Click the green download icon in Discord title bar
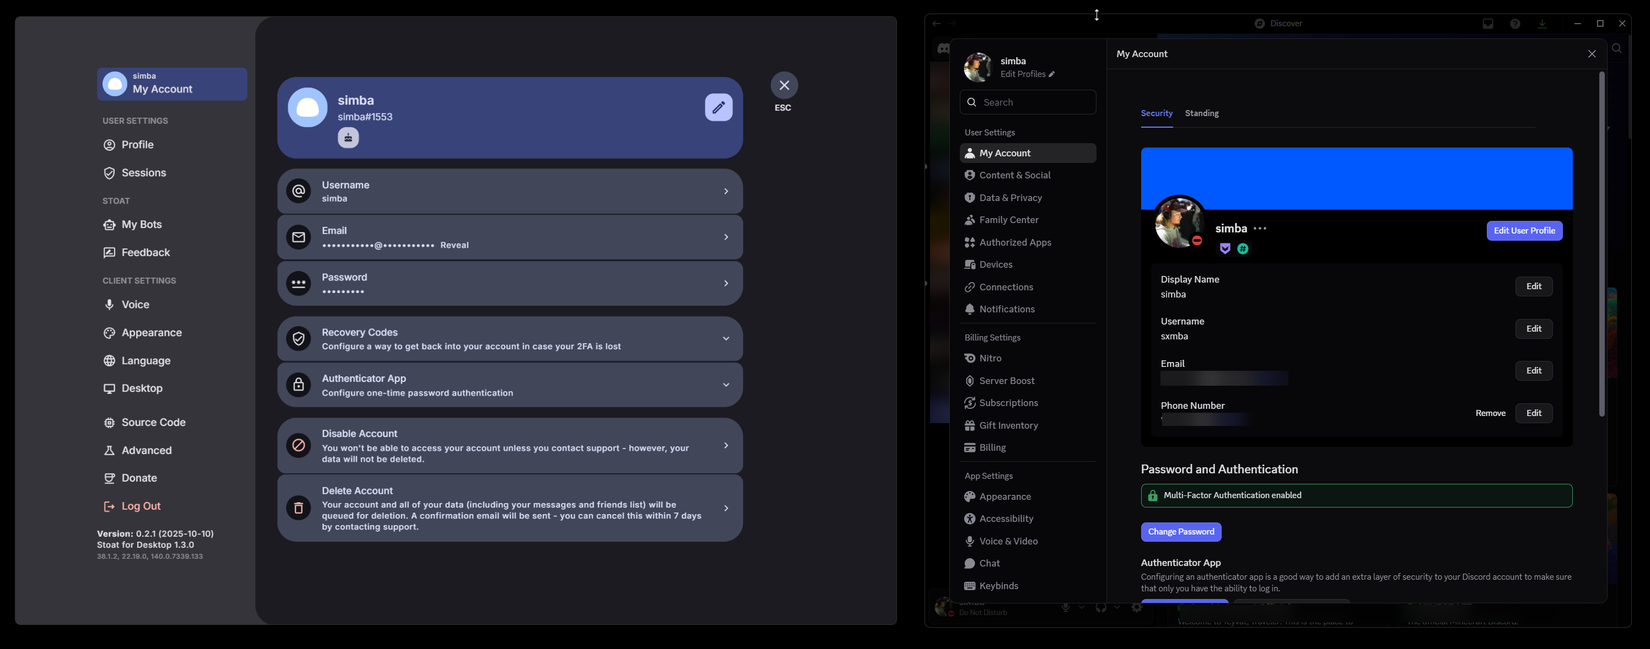The image size is (1650, 649). [1542, 24]
